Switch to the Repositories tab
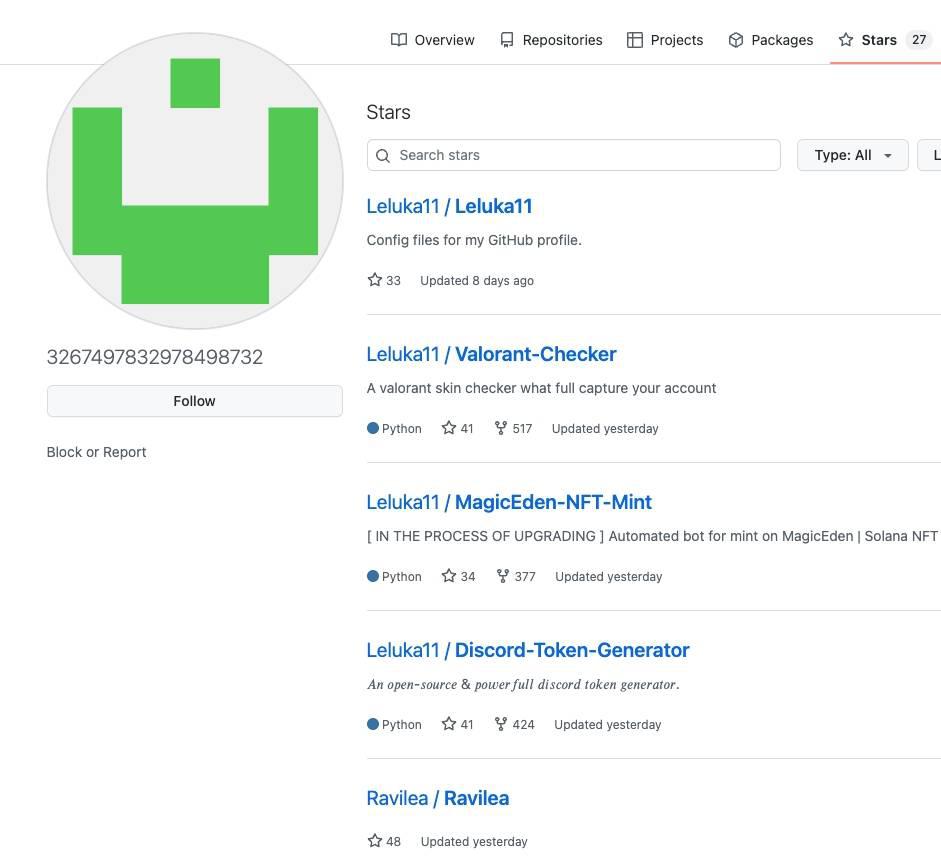Viewport: 941px width, 864px height. (x=551, y=40)
